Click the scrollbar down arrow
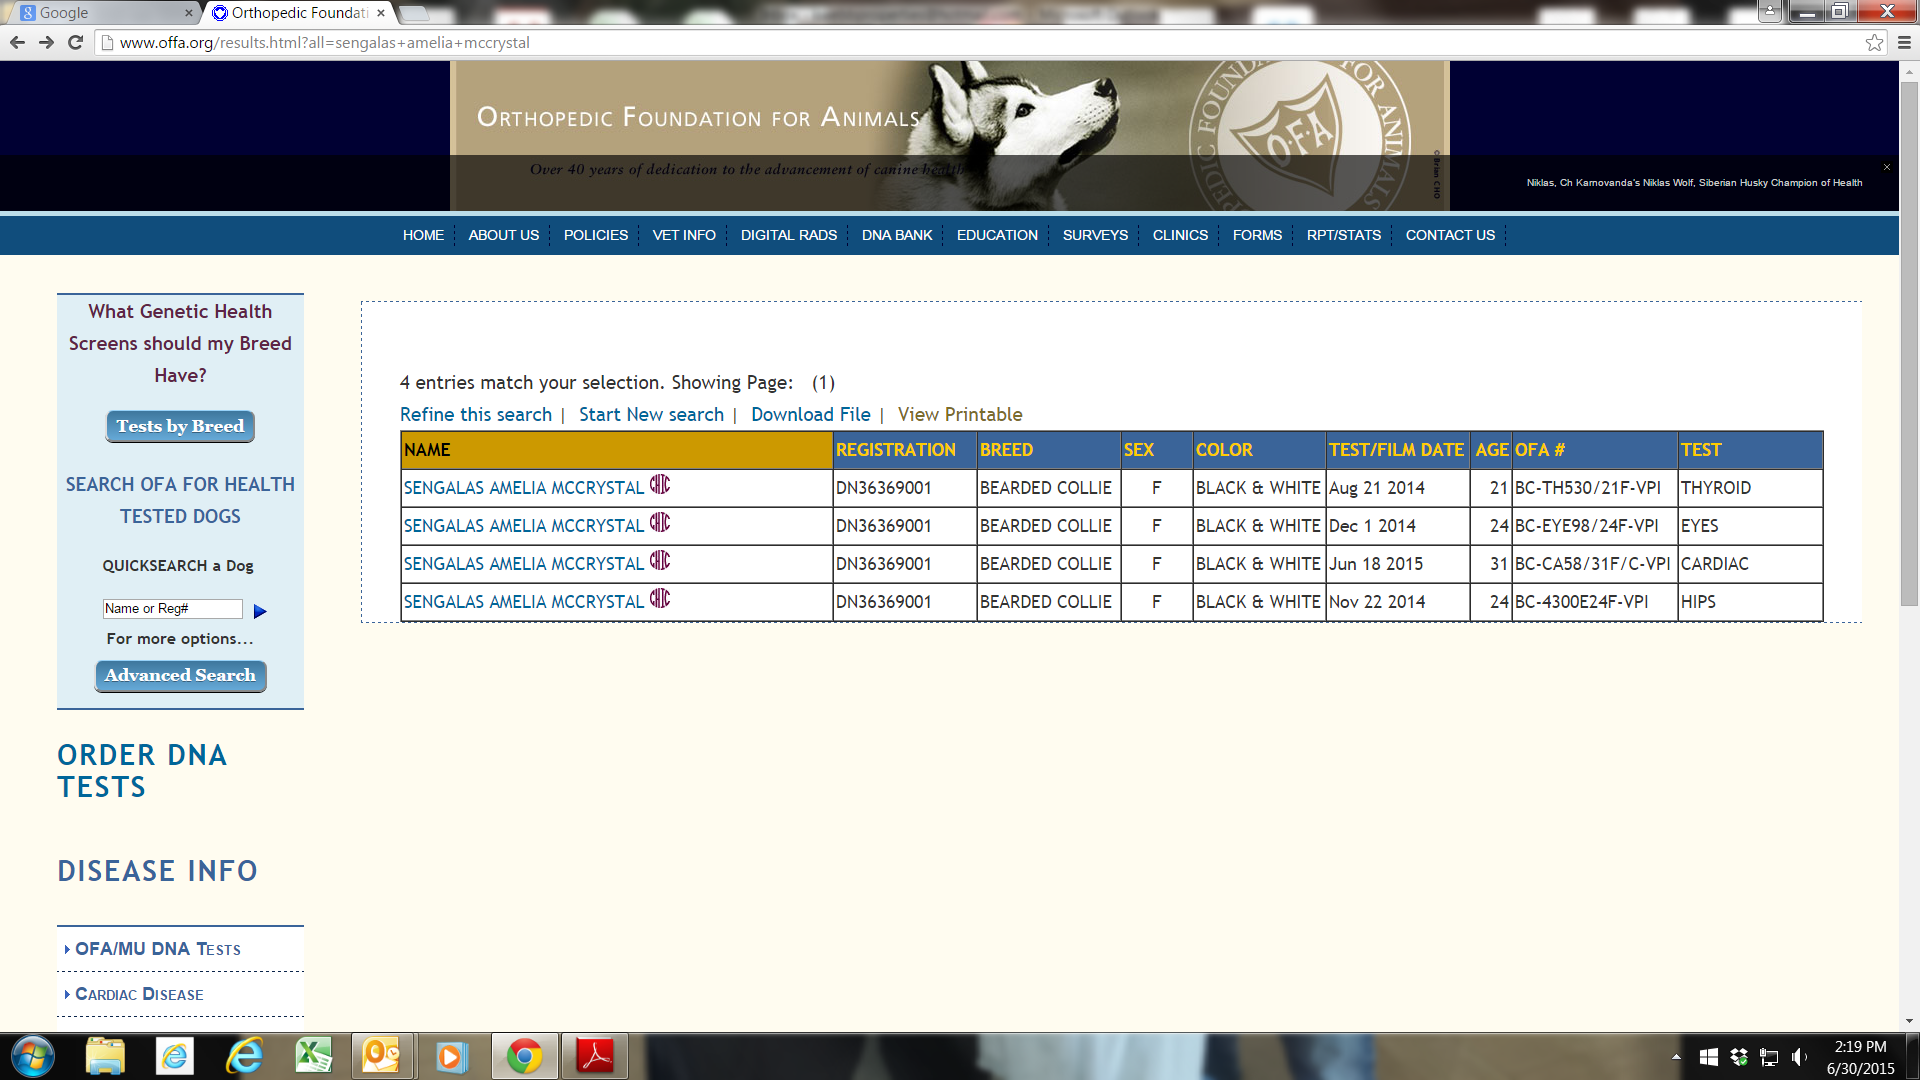 1909,1021
